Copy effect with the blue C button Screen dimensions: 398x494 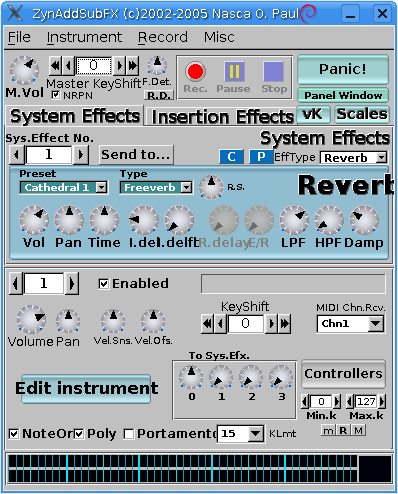tap(231, 157)
